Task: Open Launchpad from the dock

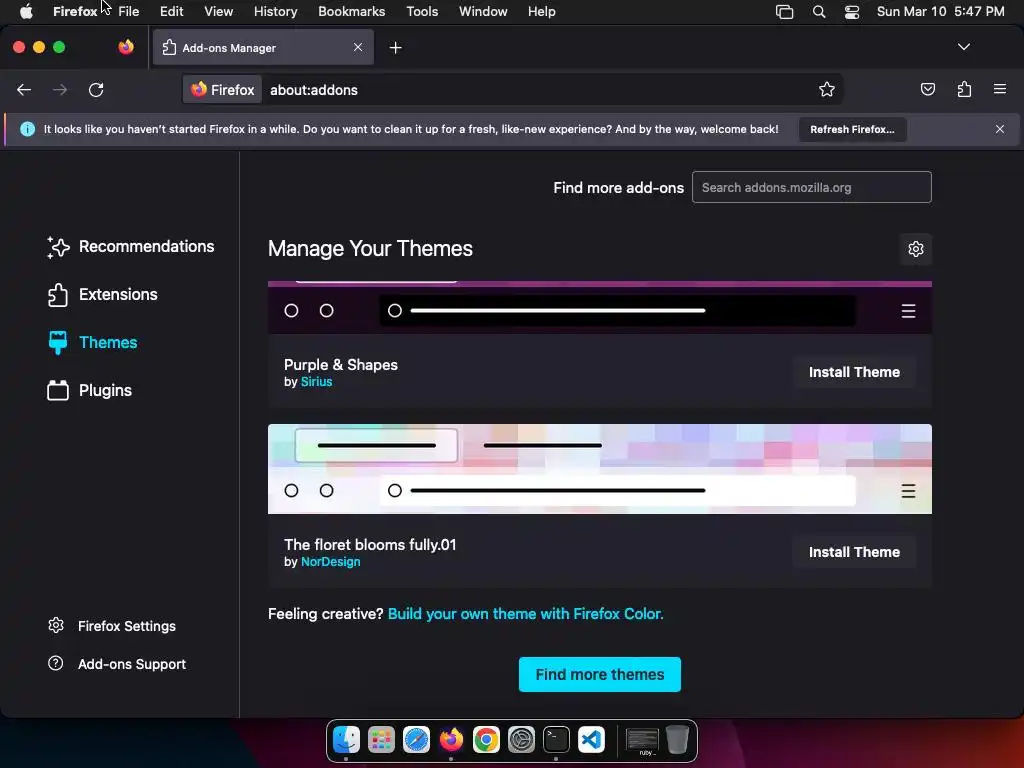Action: (x=381, y=740)
